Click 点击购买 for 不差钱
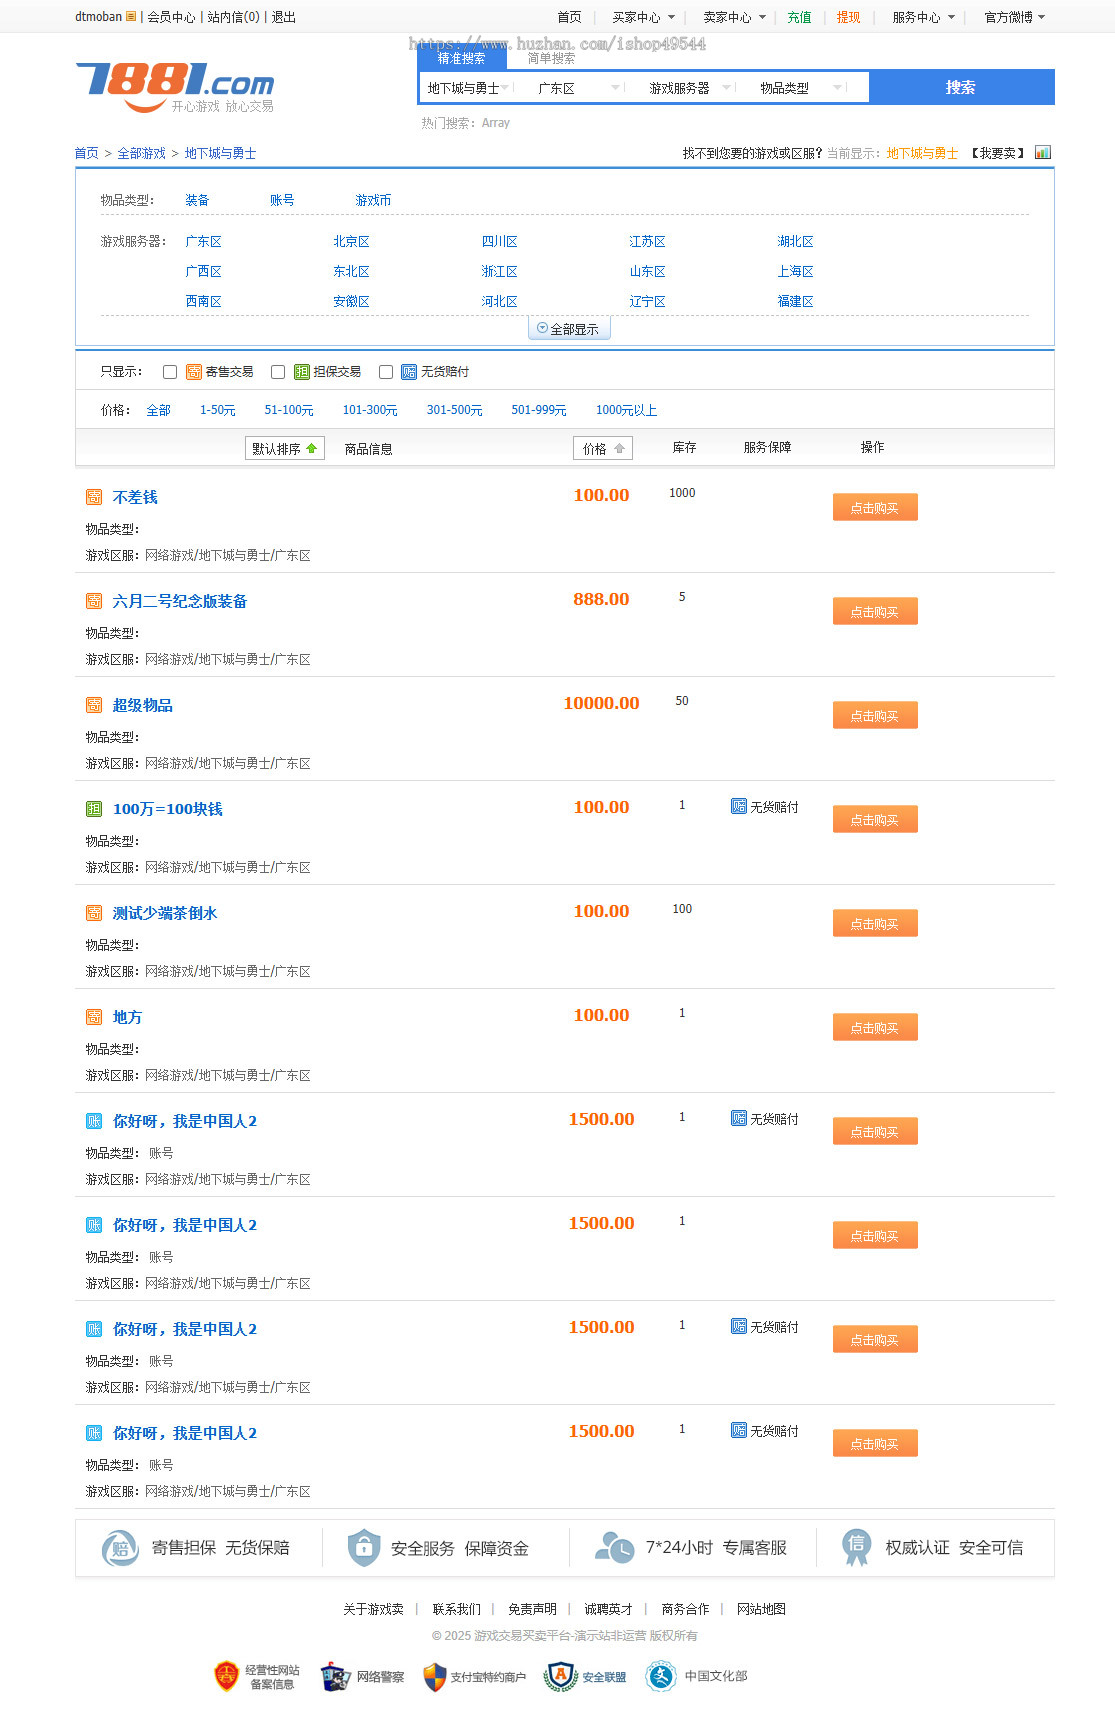 click(x=875, y=508)
